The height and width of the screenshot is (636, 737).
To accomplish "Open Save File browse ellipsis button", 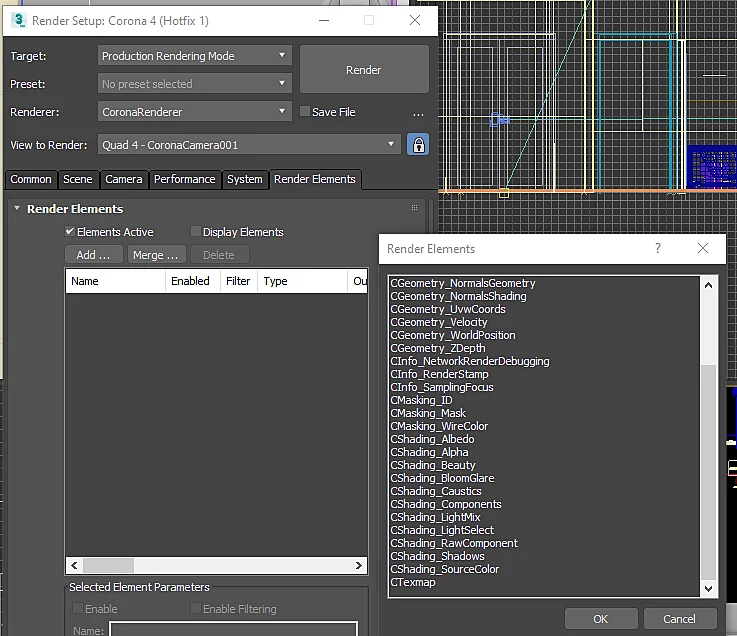I will point(418,112).
